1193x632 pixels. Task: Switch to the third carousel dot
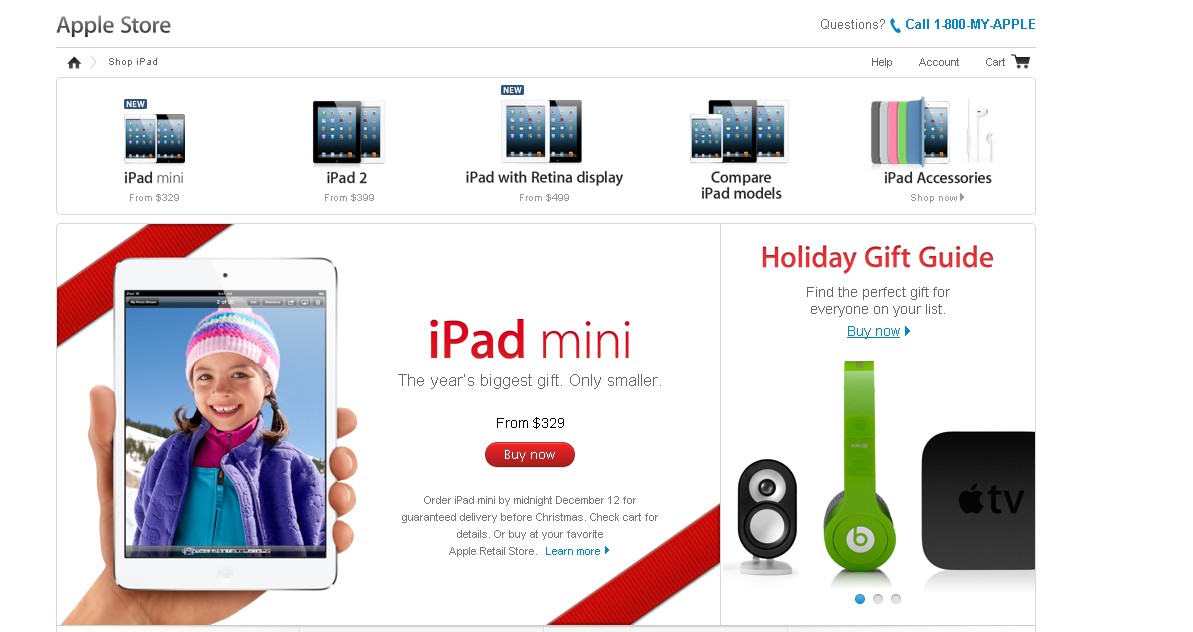(896, 599)
